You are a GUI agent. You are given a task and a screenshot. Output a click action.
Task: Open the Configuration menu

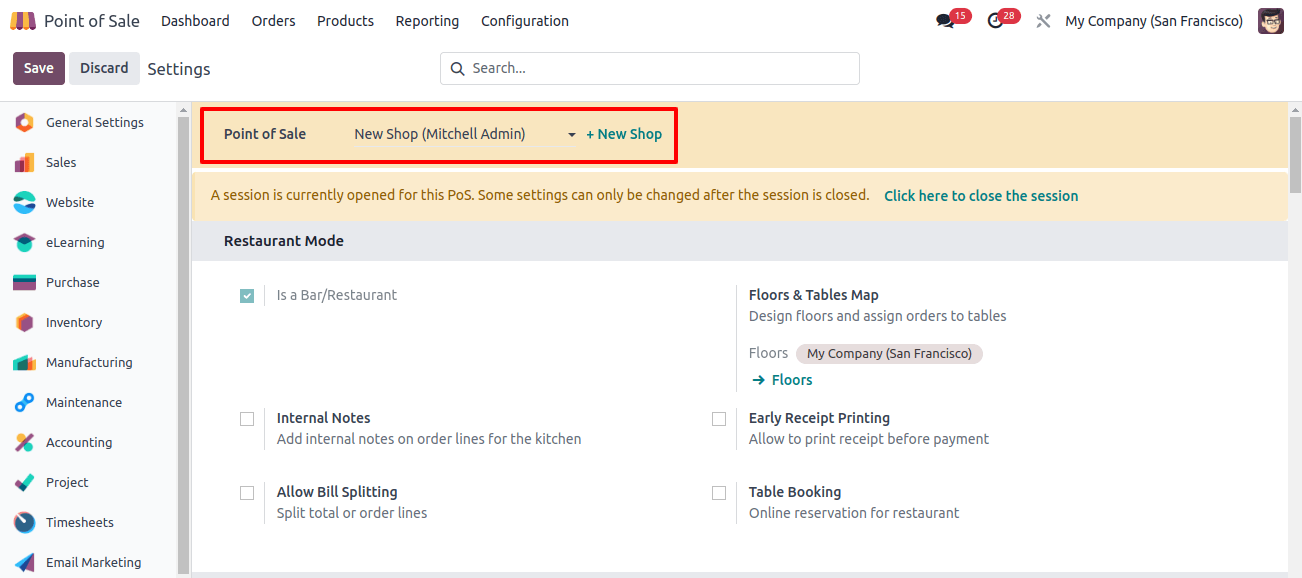click(525, 21)
